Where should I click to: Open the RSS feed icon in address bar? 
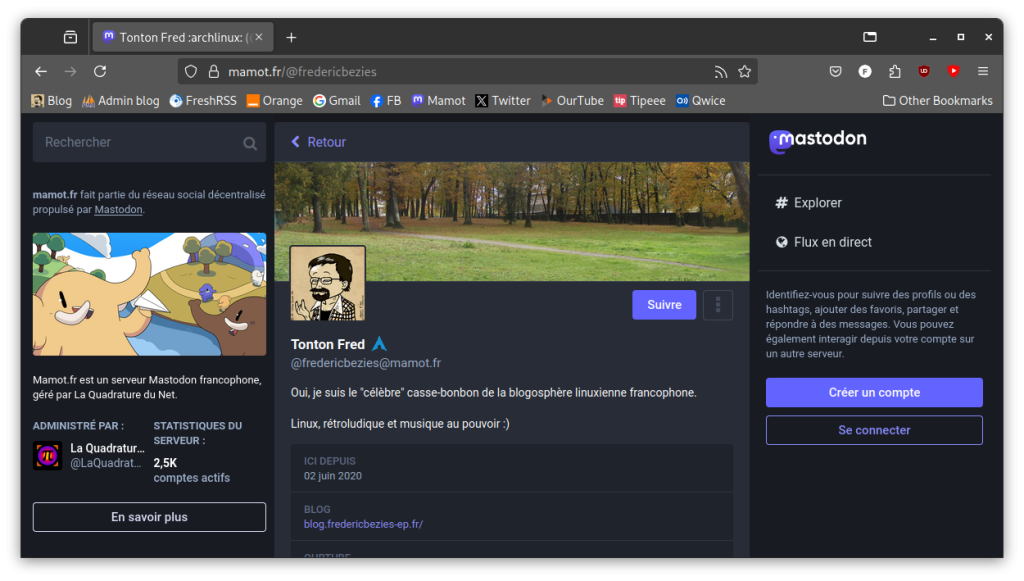720,72
